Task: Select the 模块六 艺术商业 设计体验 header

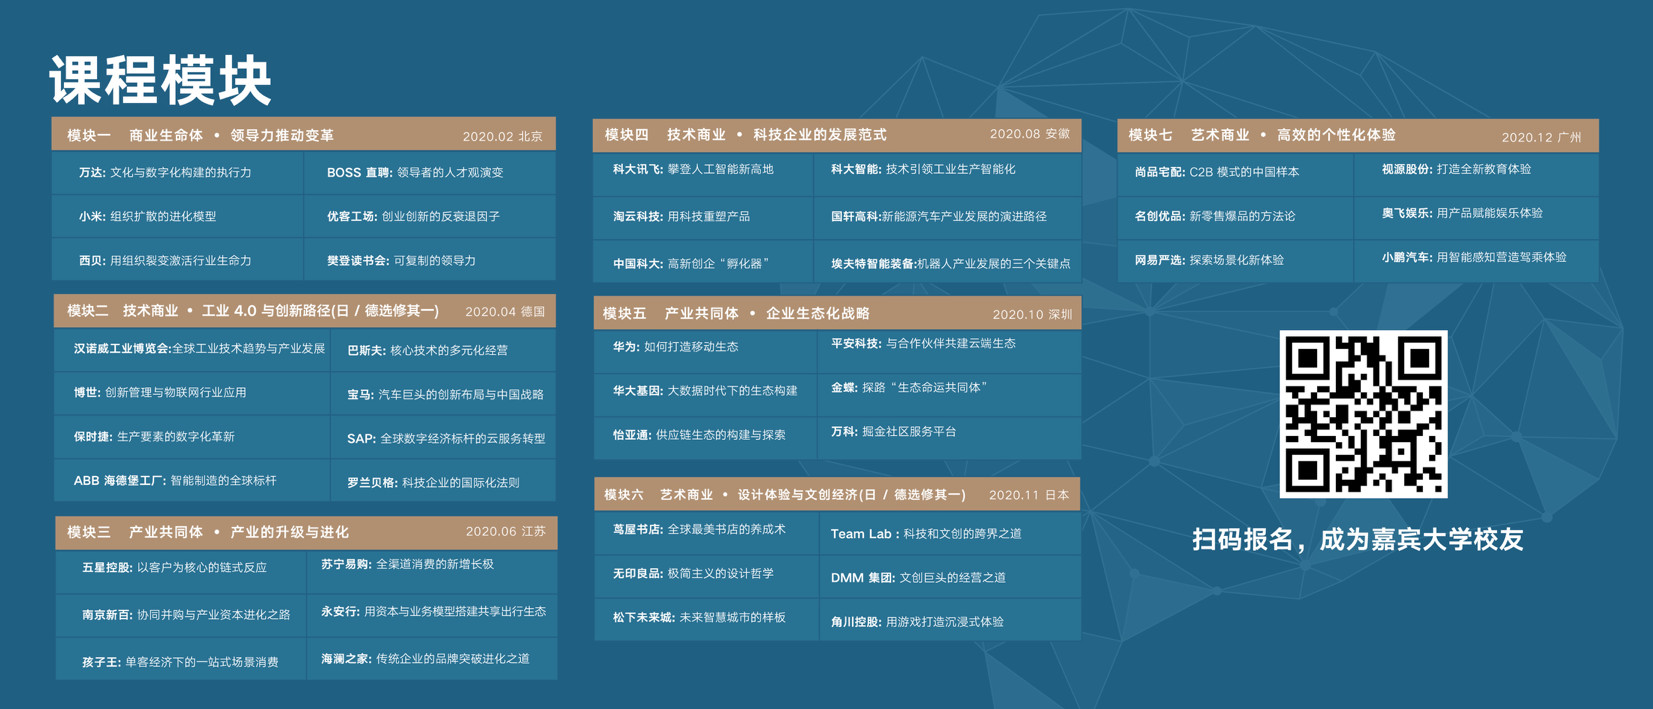Action: tap(837, 494)
